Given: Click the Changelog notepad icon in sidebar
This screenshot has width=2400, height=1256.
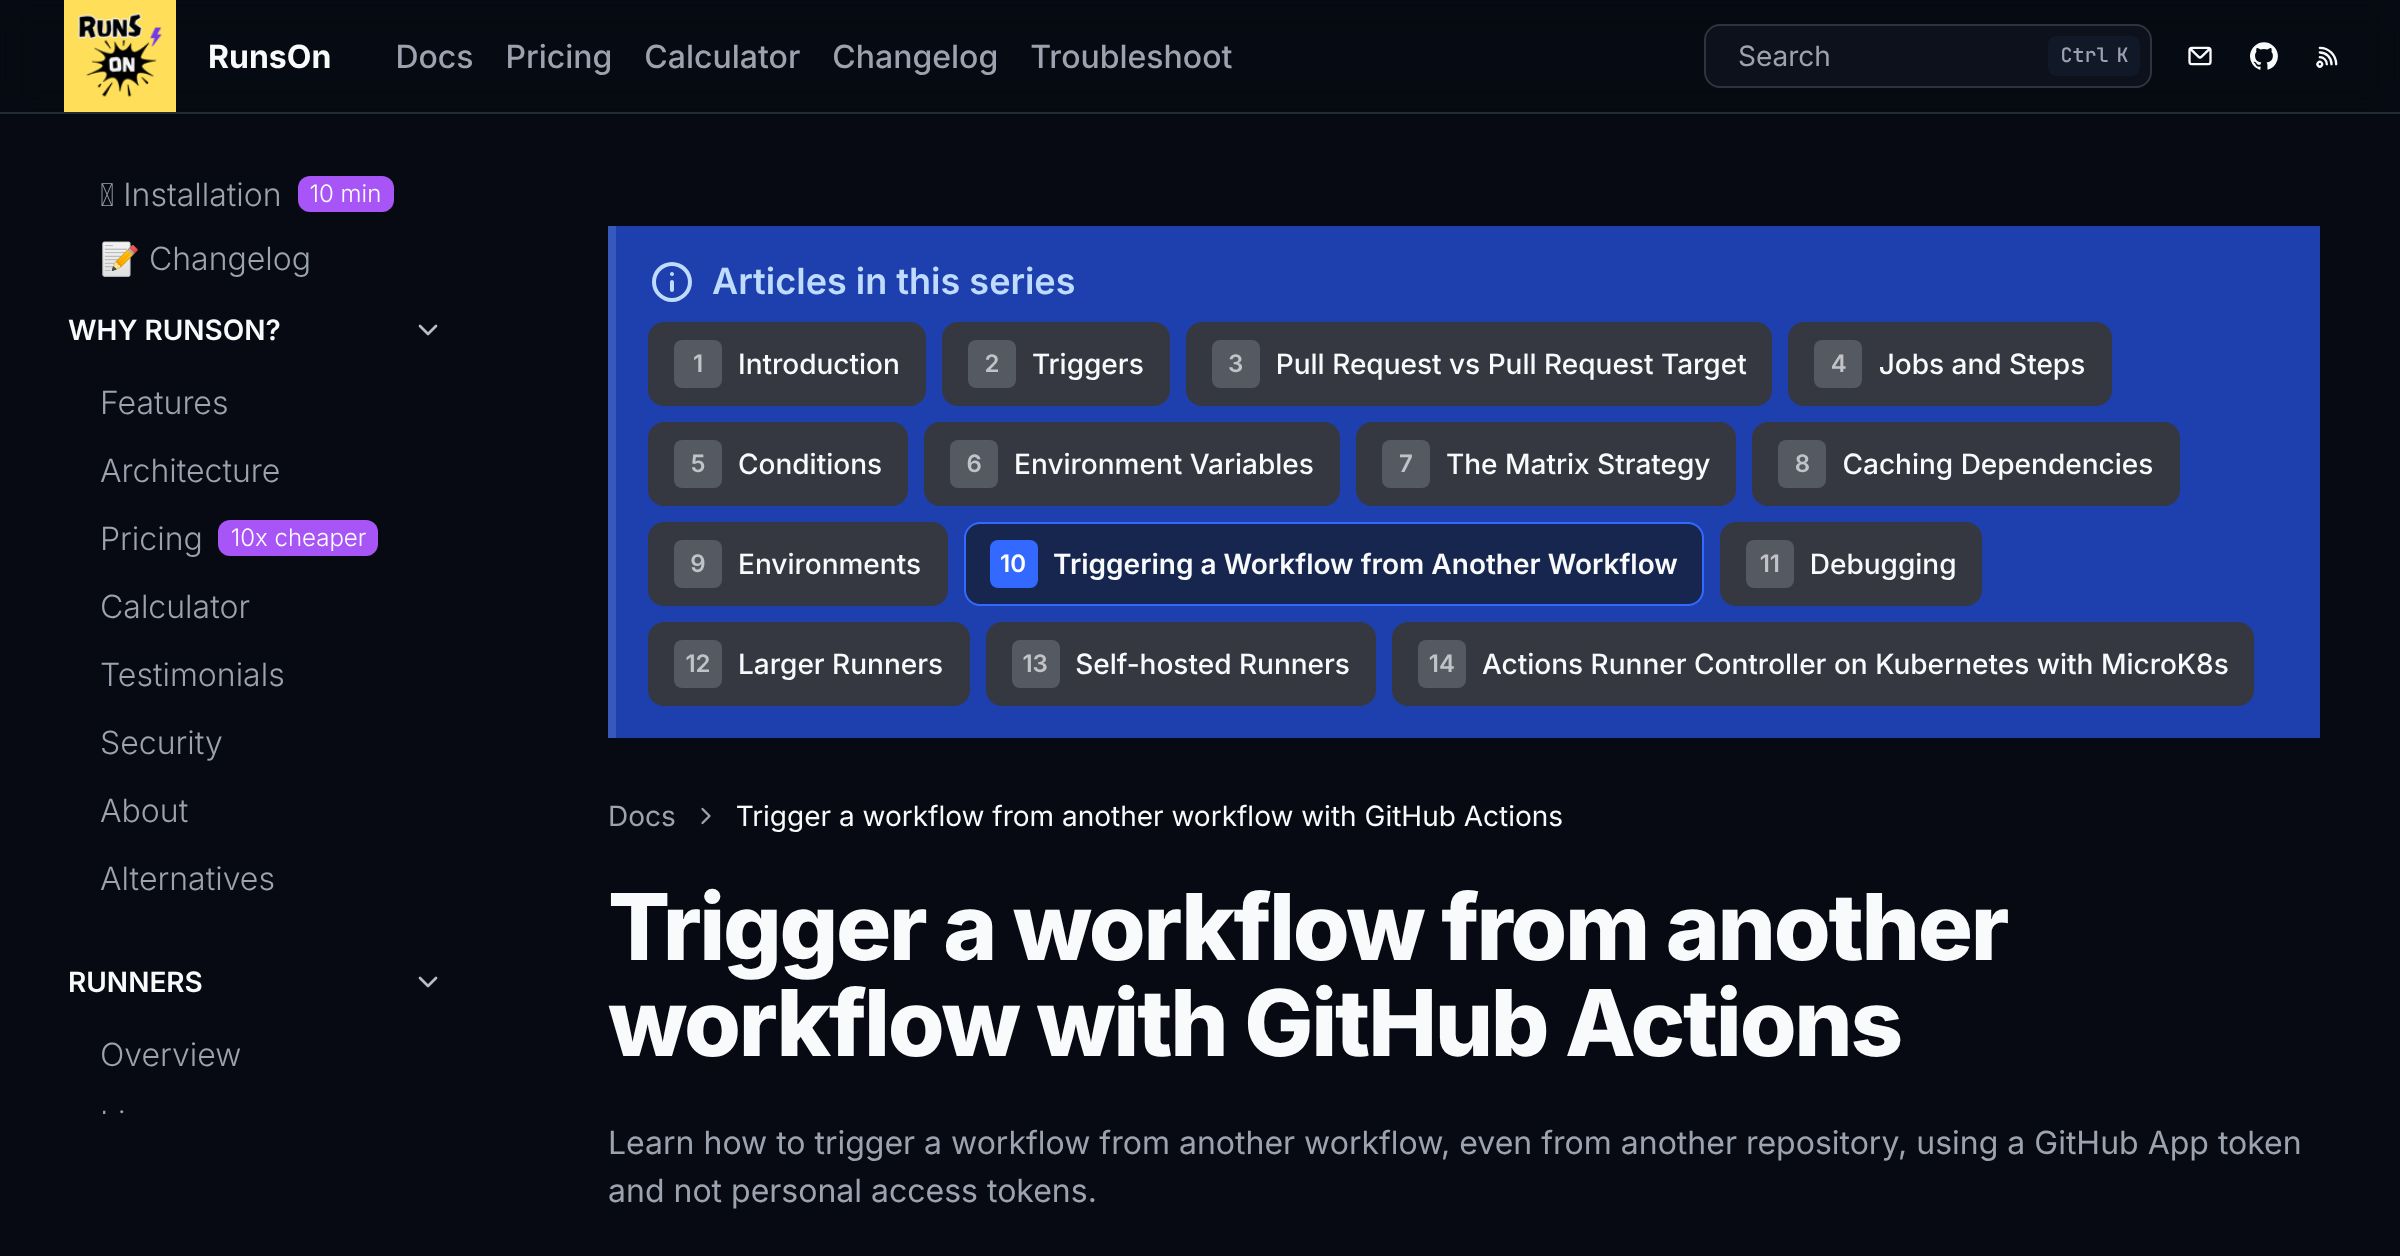Looking at the screenshot, I should tap(118, 258).
